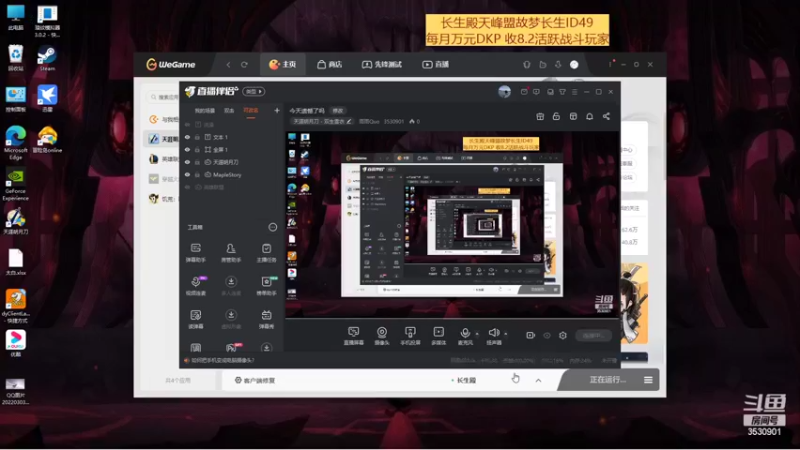Open the 主播任务 tool in the toolbox

pos(266,253)
